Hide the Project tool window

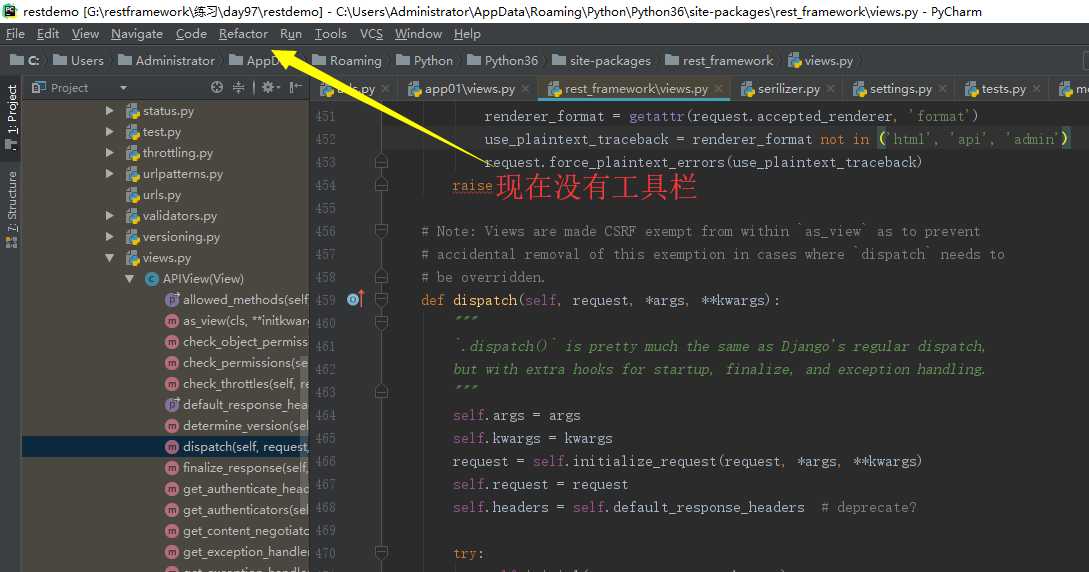coord(295,87)
